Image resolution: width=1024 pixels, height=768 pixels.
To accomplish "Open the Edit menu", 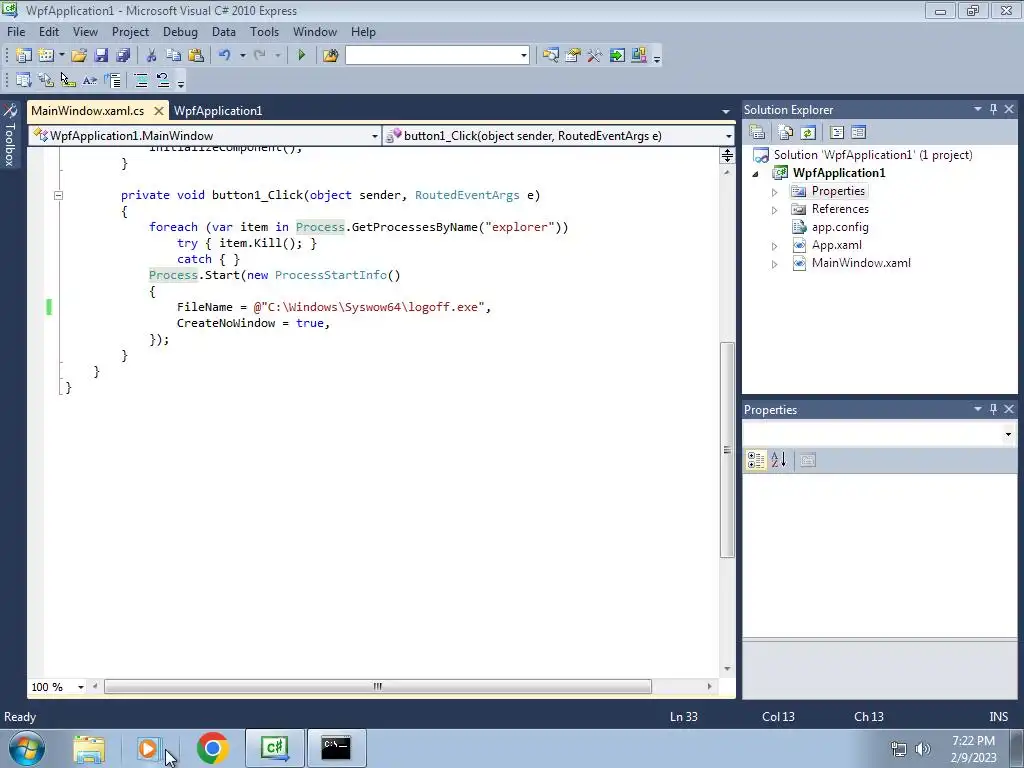I will tap(49, 32).
